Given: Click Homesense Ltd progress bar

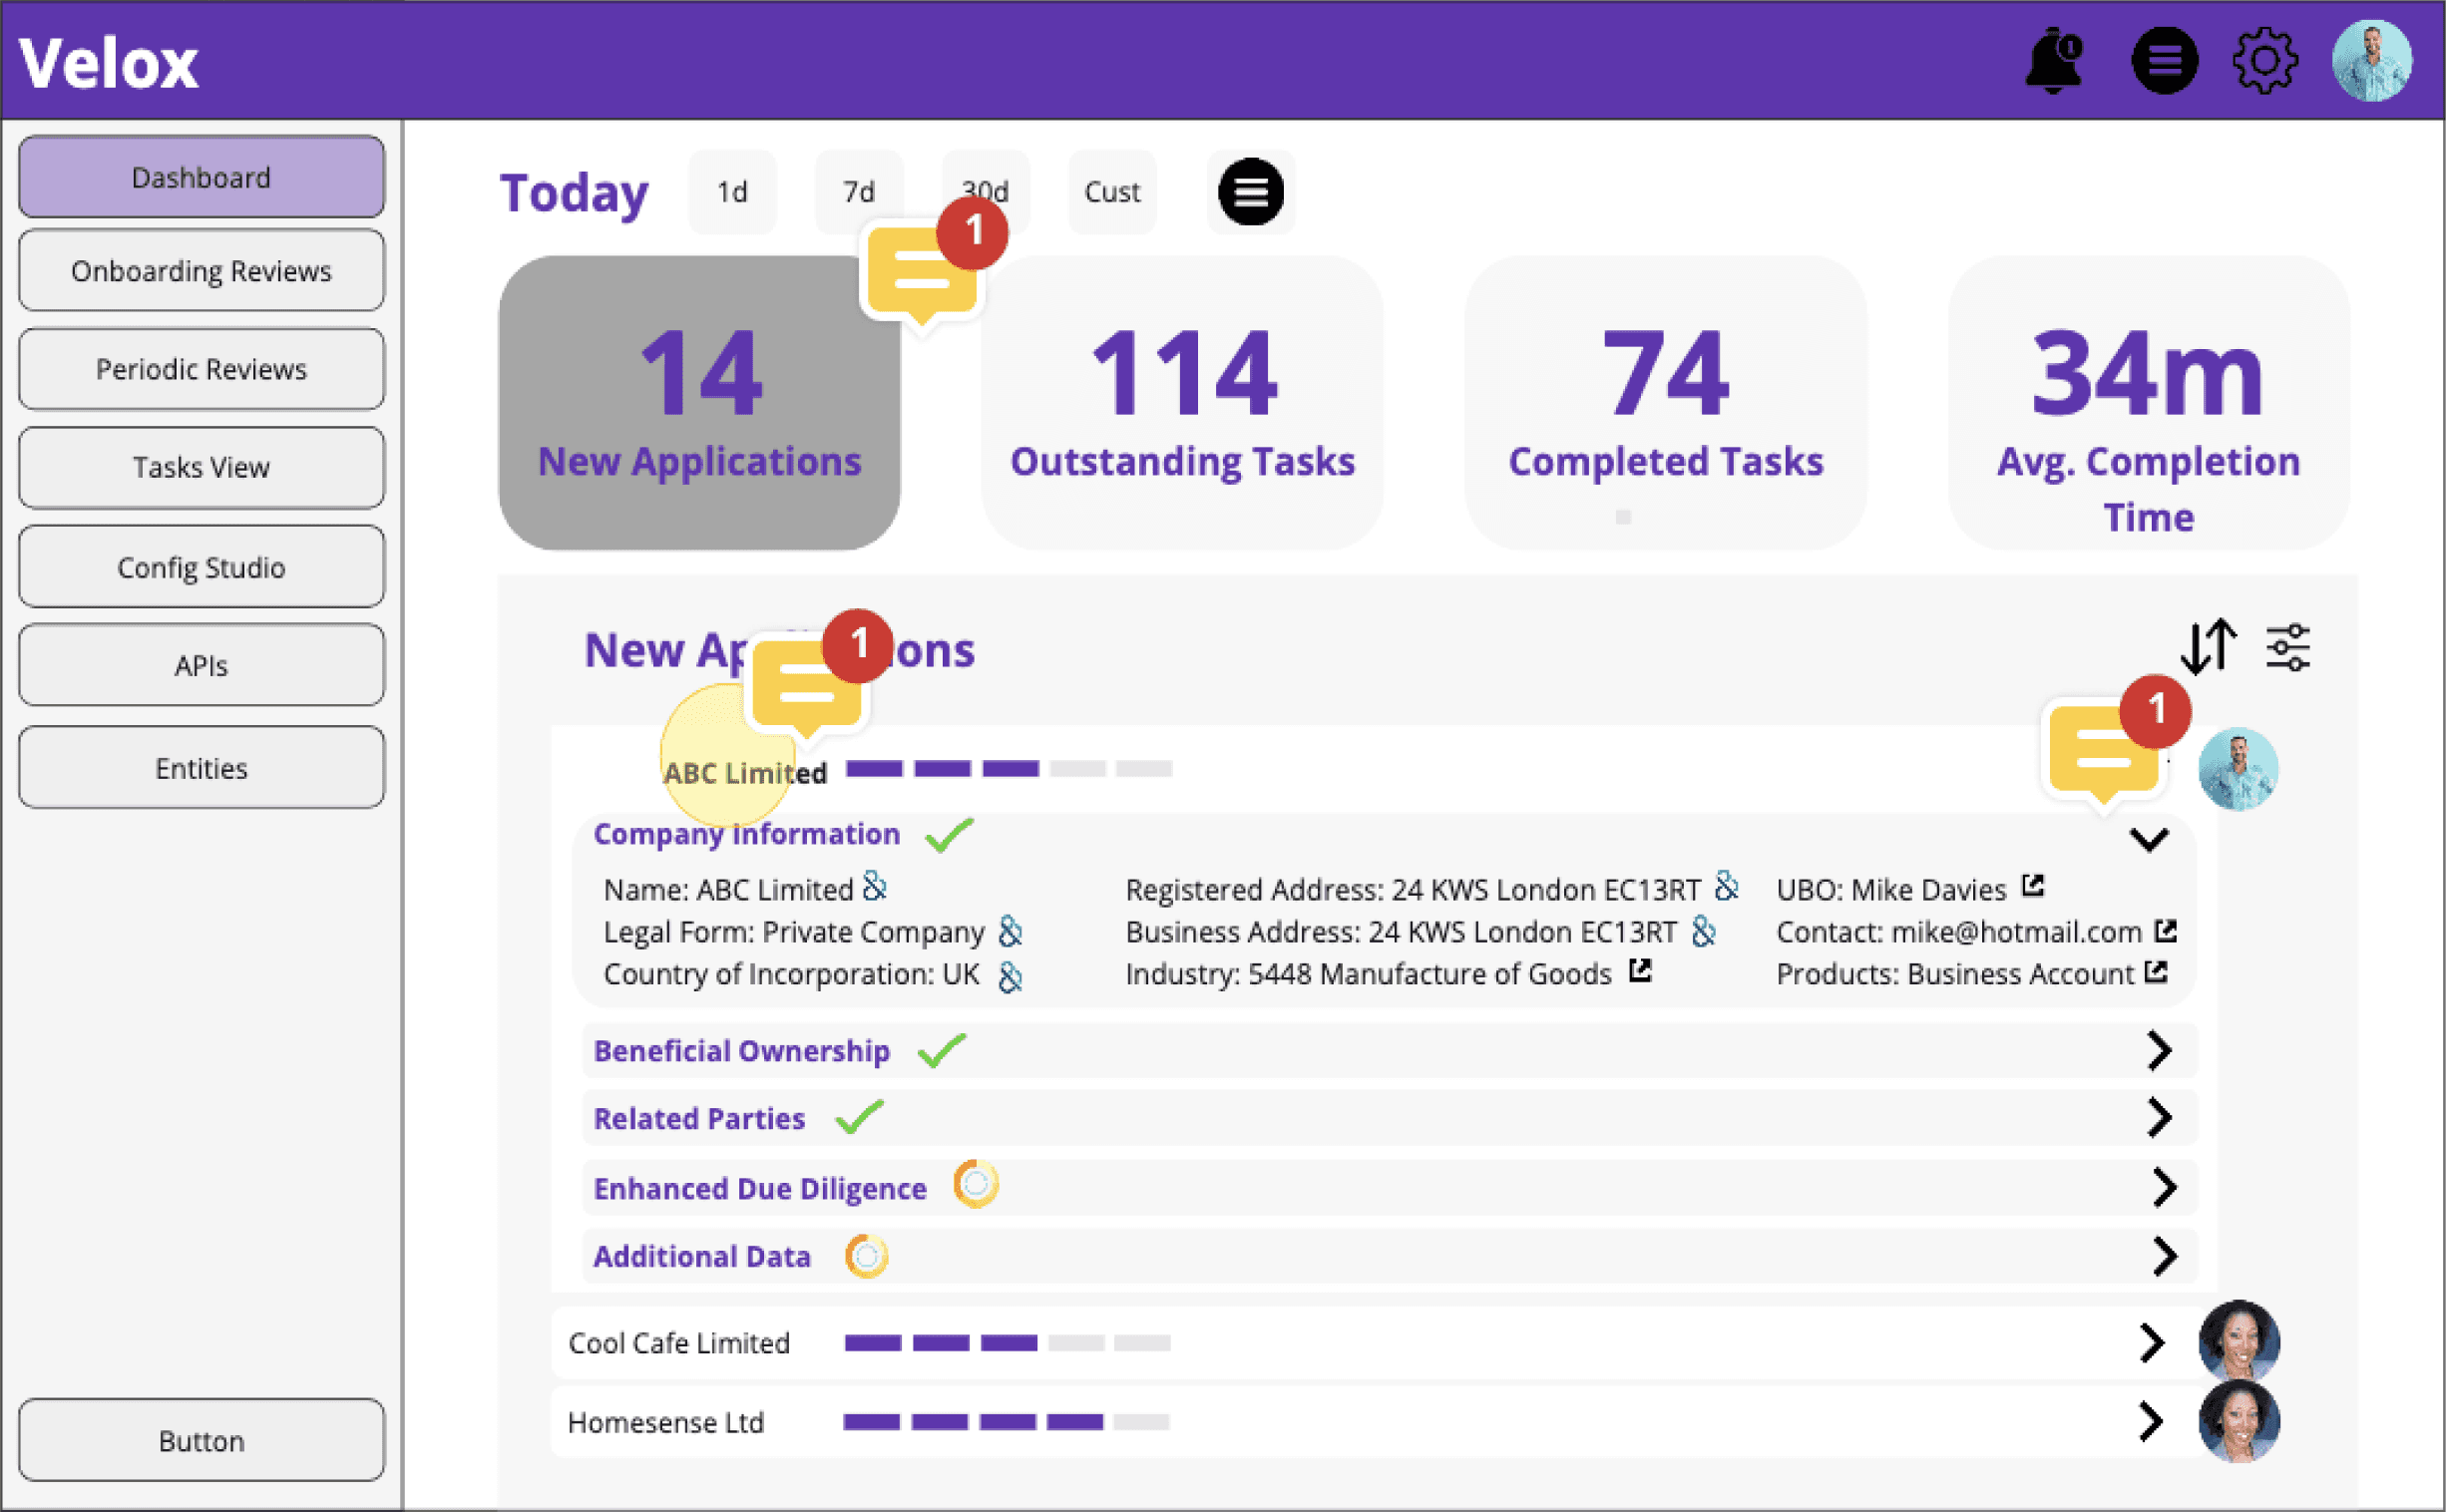Looking at the screenshot, I should pyautogui.click(x=1005, y=1421).
